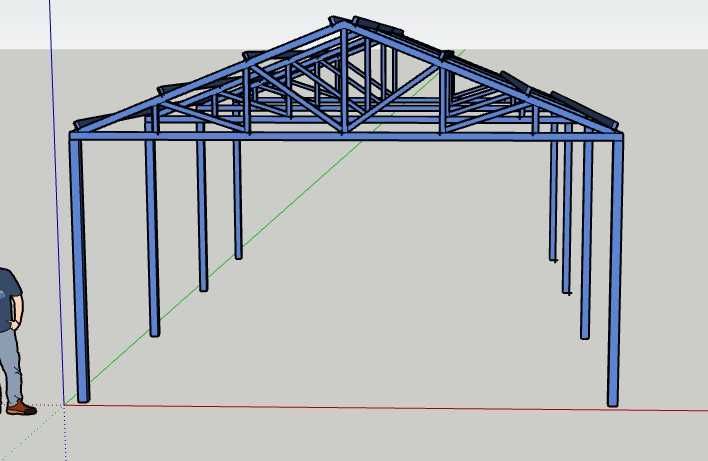
Task: Click the central king post of the front truss
Action: tap(344, 80)
